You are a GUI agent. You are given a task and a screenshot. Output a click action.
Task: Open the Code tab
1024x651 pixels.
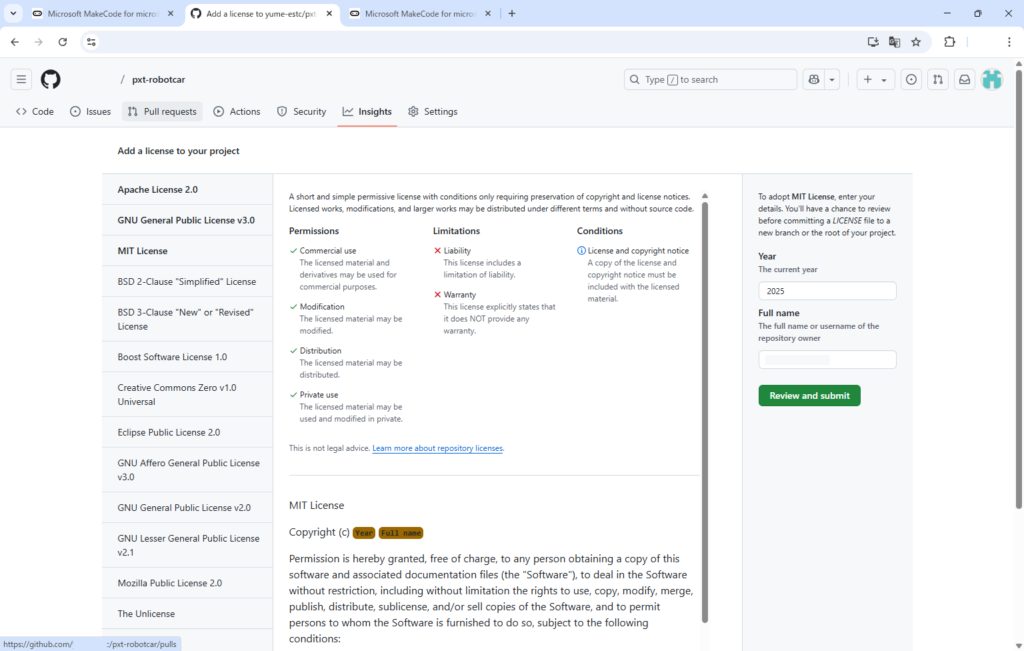tap(35, 112)
